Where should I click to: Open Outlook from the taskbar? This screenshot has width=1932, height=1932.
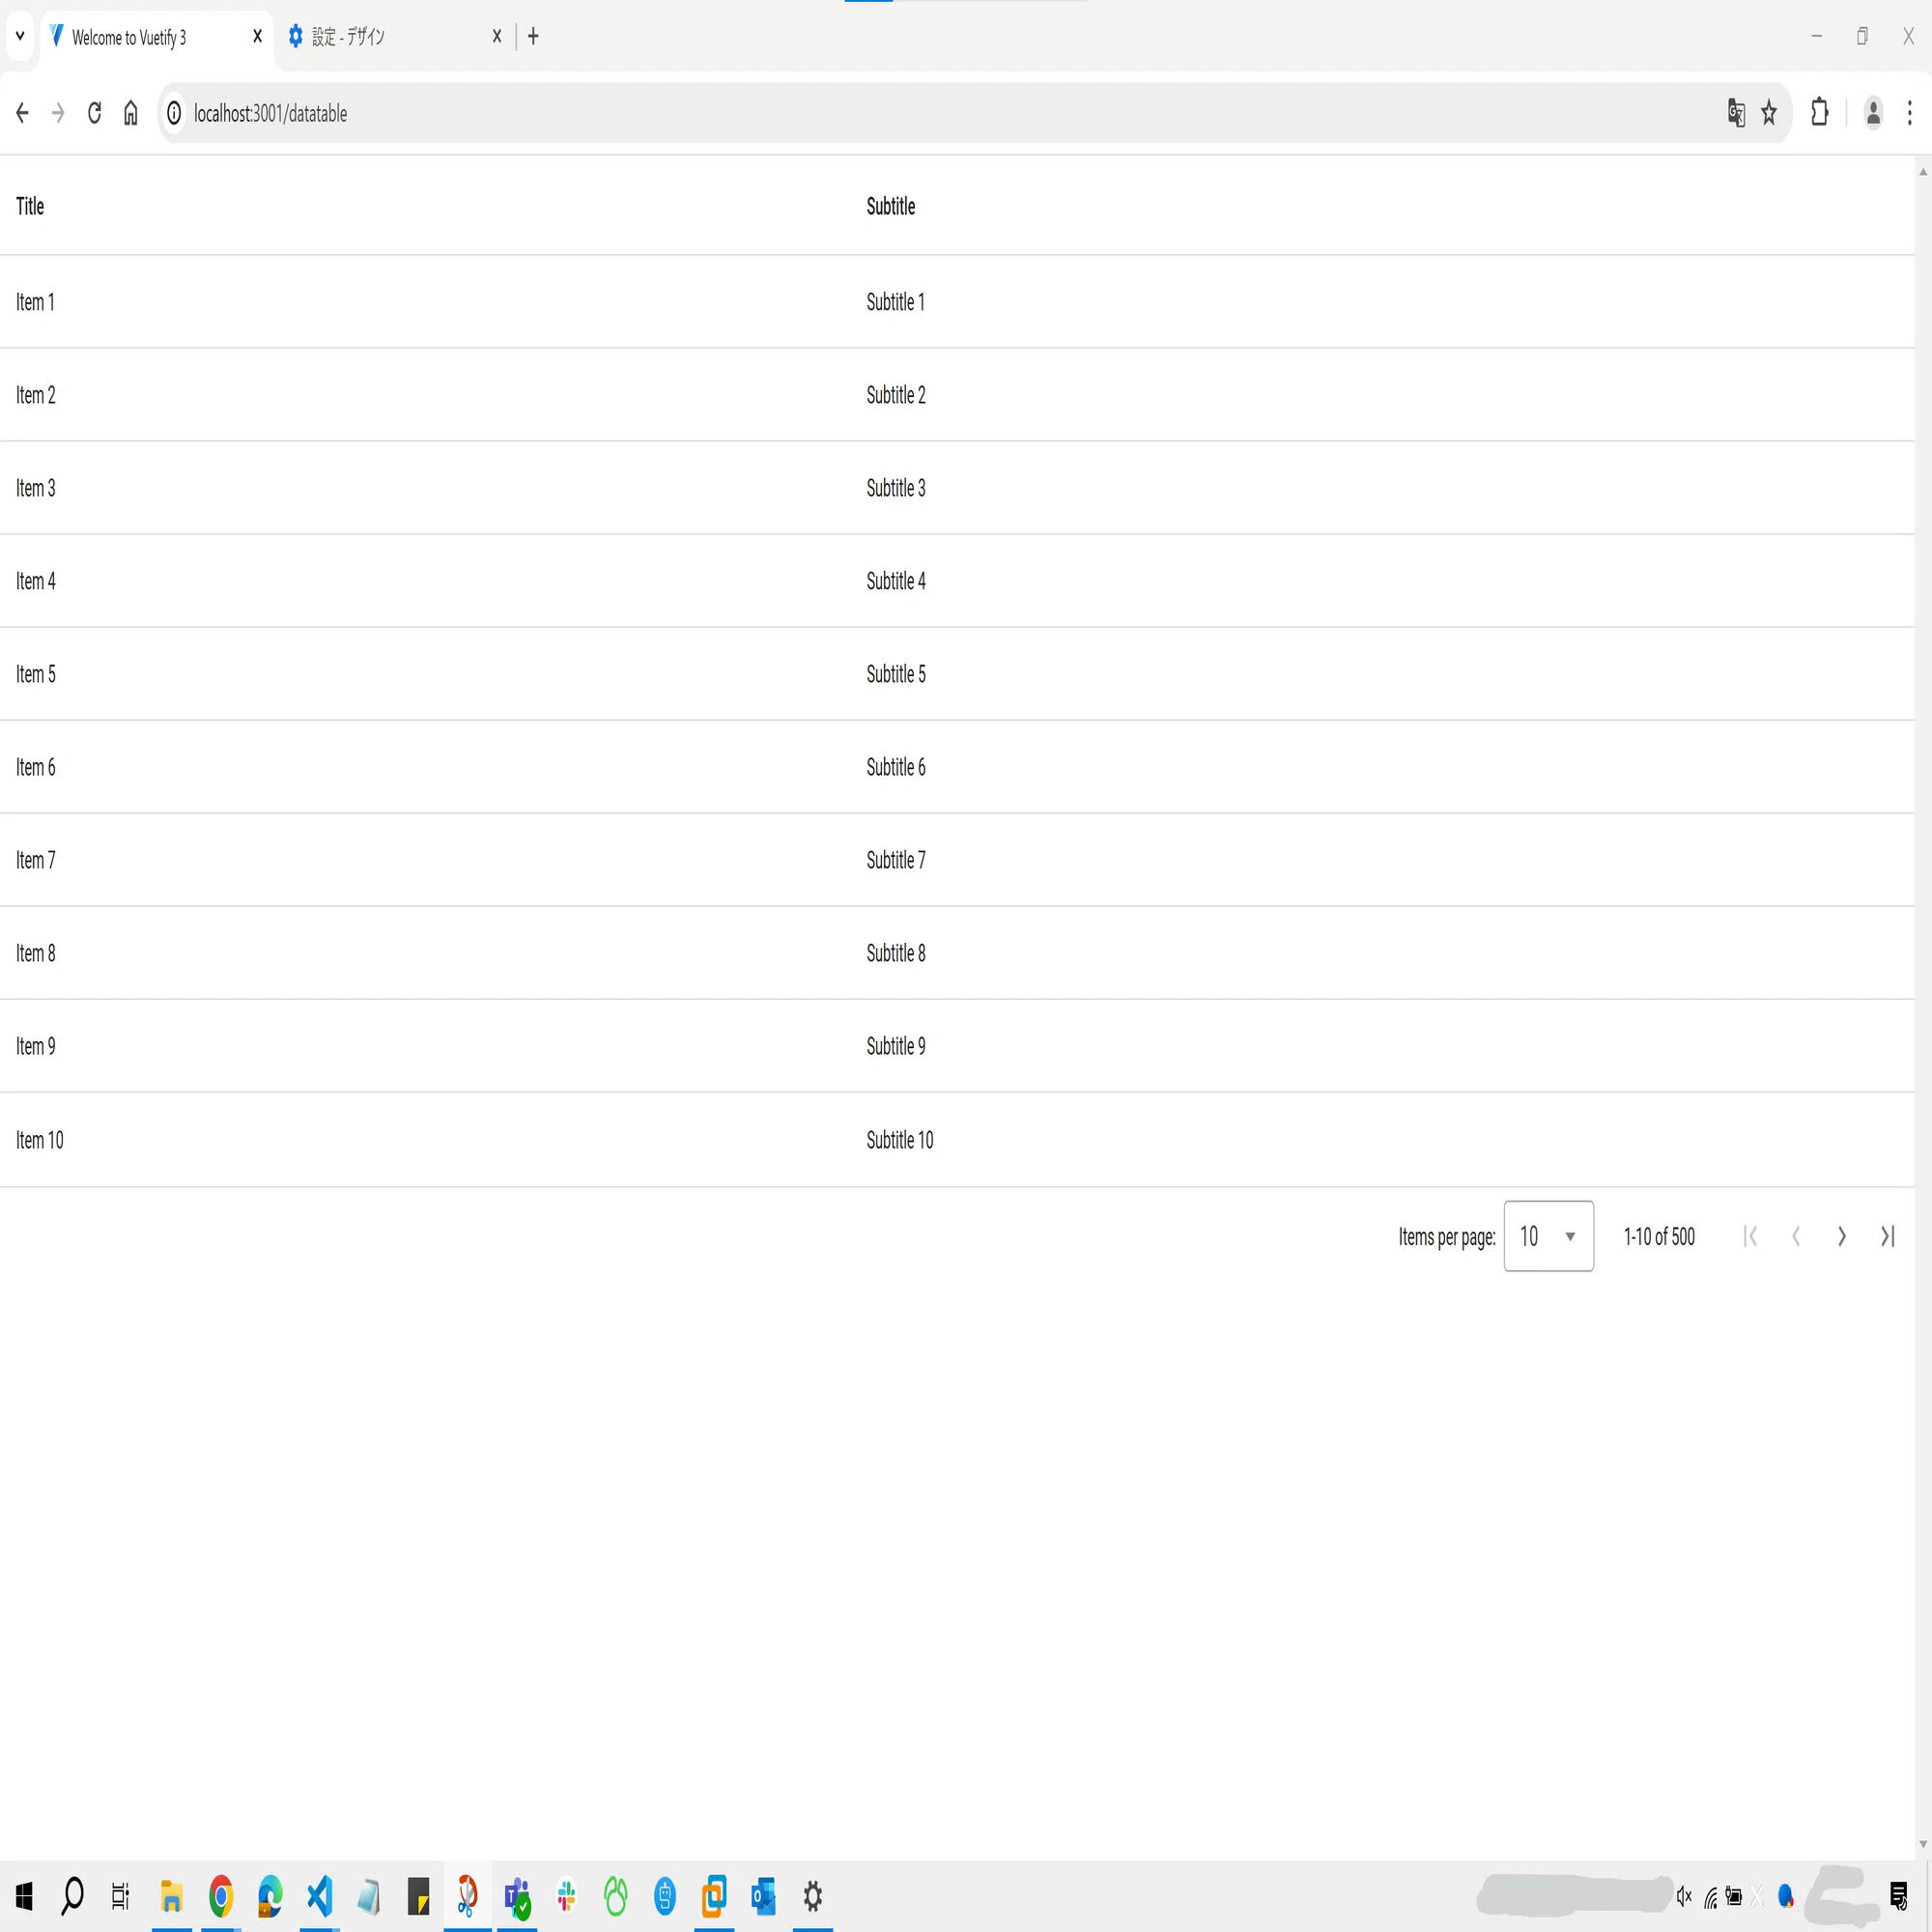pos(763,1895)
